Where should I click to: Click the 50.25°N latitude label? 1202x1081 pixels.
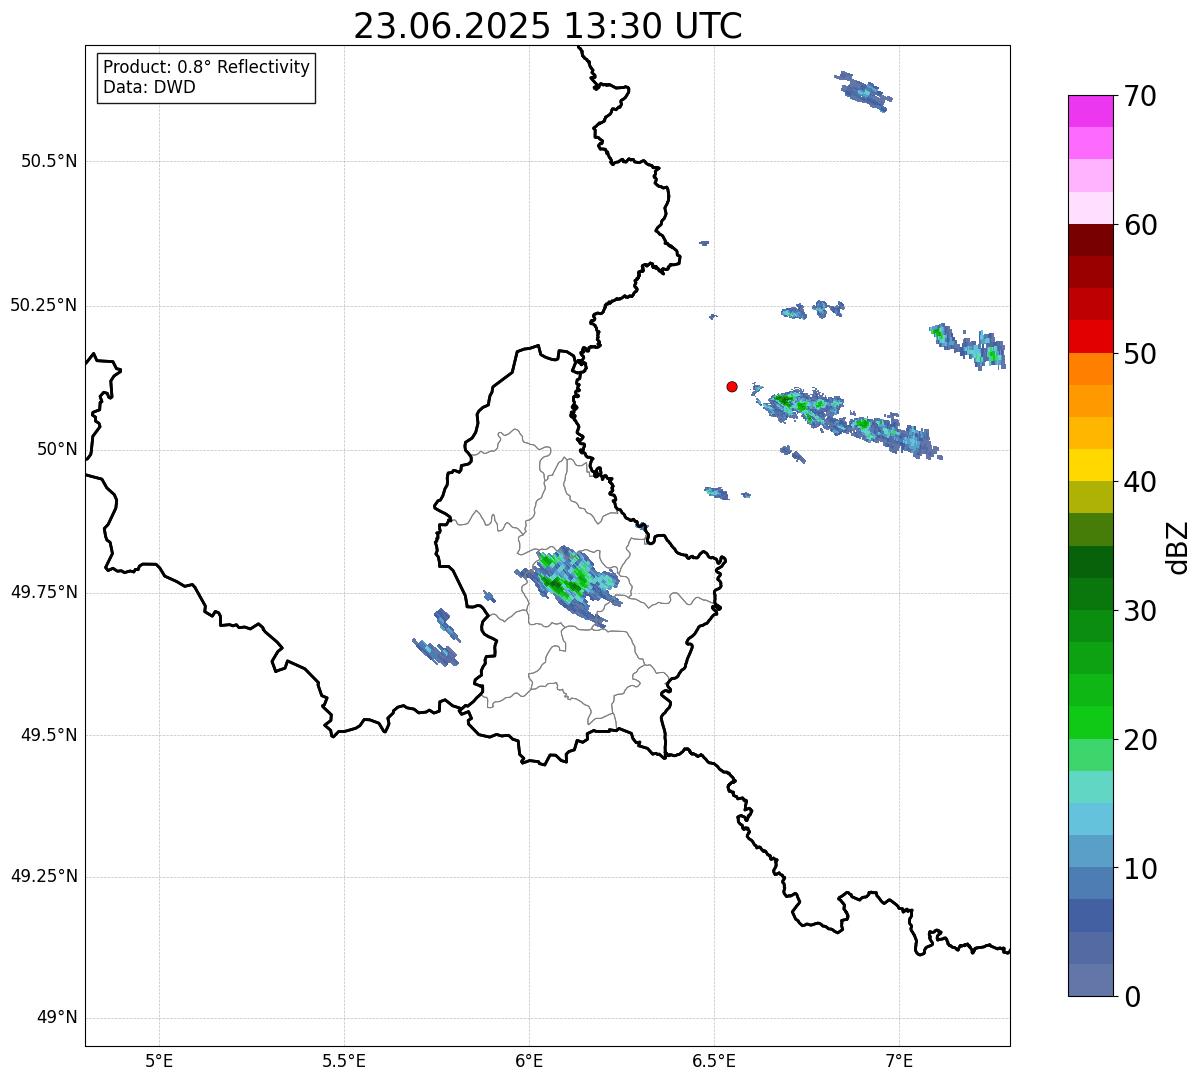tap(44, 305)
